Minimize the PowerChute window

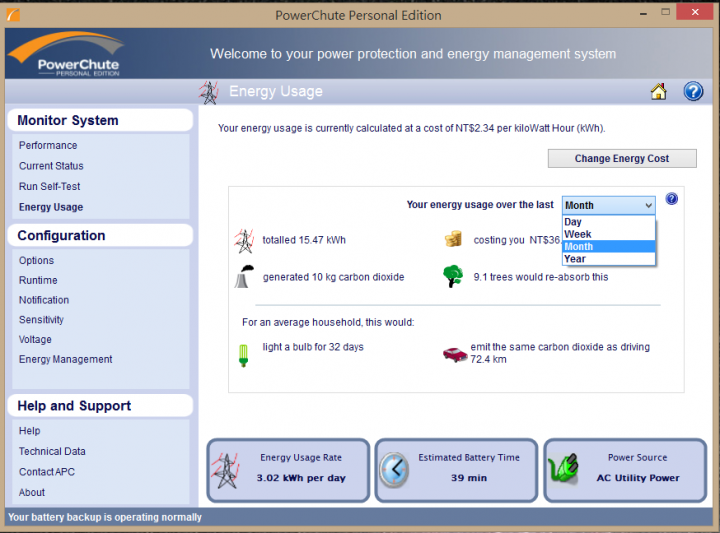(x=643, y=13)
